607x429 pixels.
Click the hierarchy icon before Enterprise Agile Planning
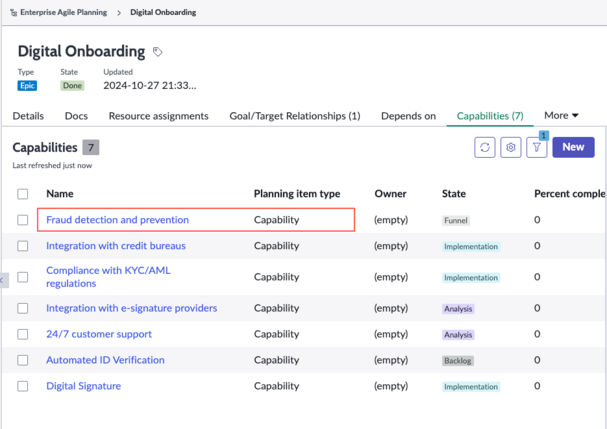(14, 12)
